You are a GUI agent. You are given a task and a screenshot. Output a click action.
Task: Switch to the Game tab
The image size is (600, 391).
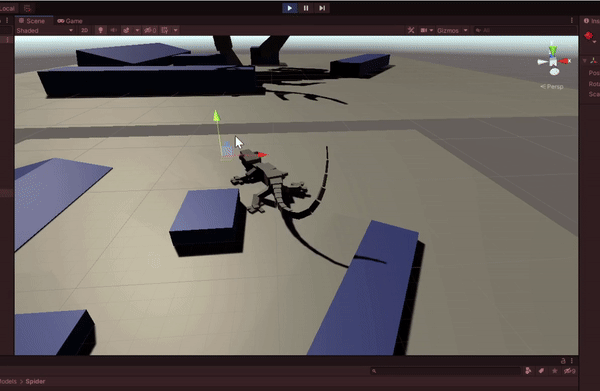pos(70,21)
